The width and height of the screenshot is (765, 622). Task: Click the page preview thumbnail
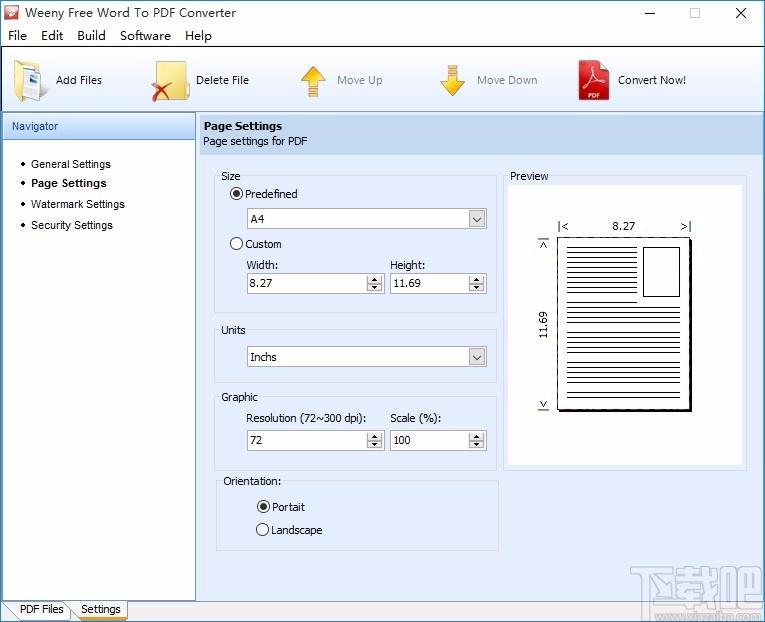tap(624, 324)
